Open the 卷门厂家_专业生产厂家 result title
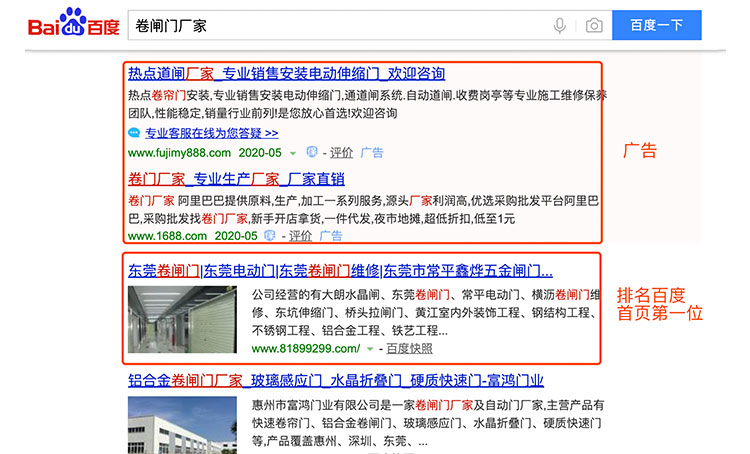Screen dimensions: 750x454 tap(236, 179)
